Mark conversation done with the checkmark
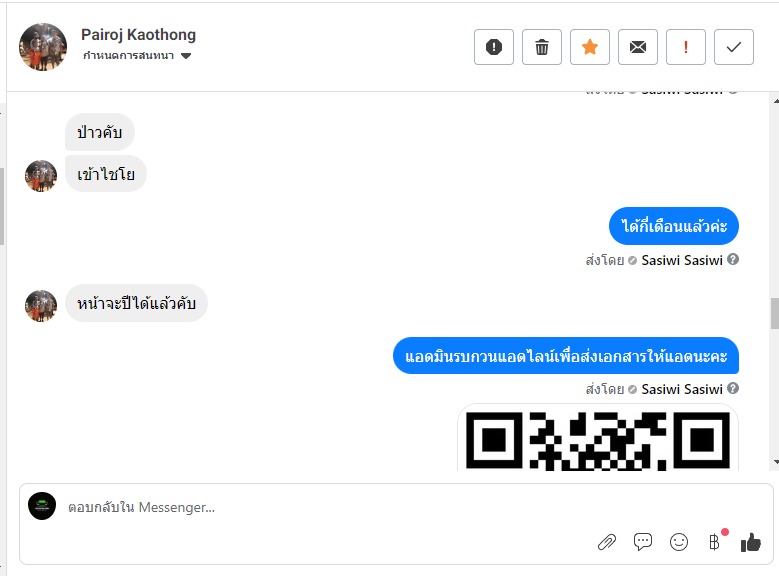779x576 pixels. pyautogui.click(x=734, y=47)
